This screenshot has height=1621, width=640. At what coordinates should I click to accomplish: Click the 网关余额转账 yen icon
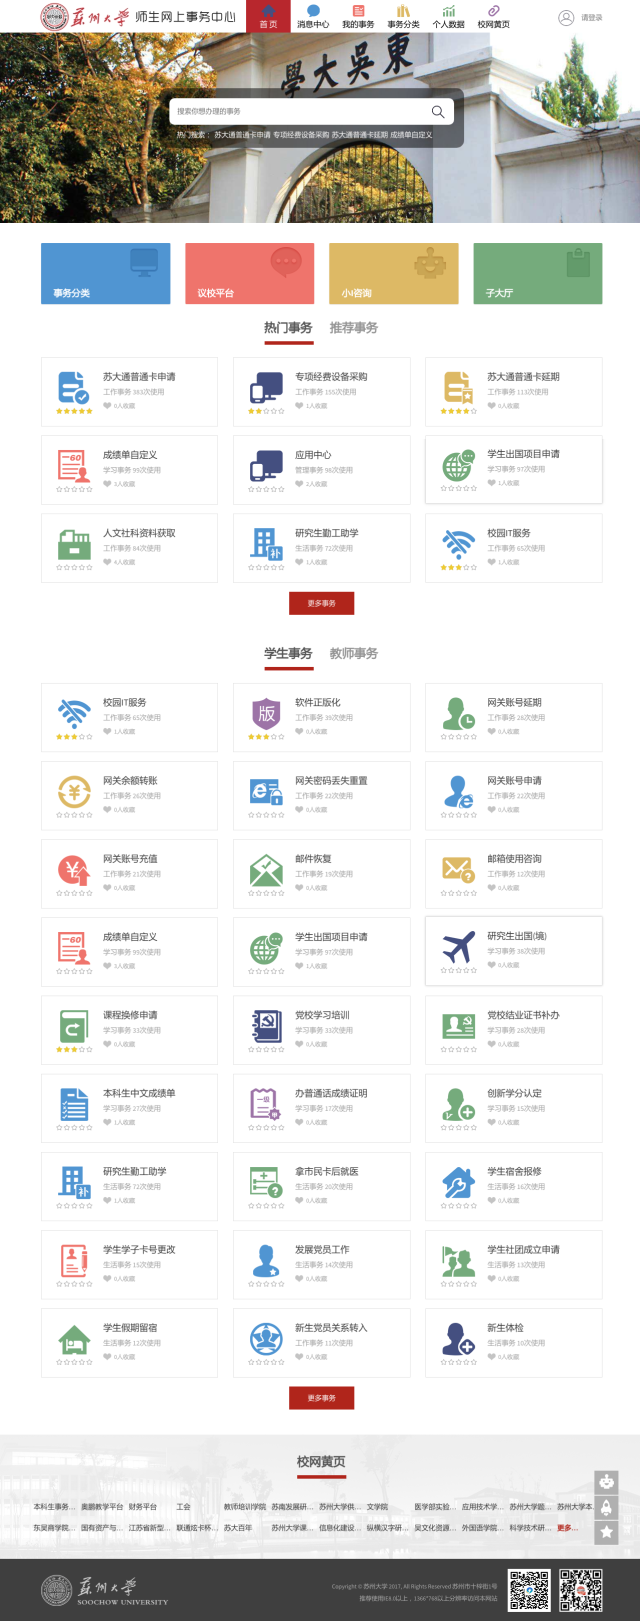(74, 792)
